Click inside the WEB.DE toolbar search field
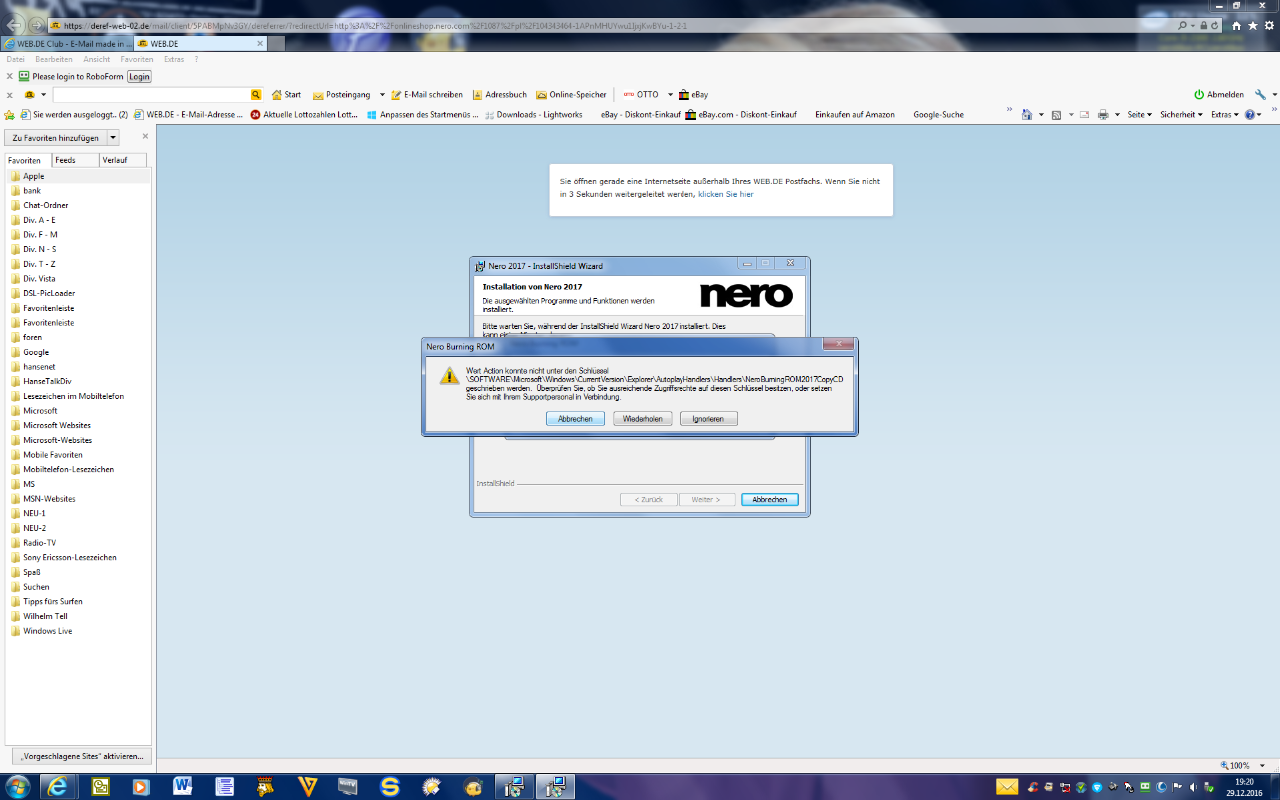The width and height of the screenshot is (1280, 800). coord(150,94)
